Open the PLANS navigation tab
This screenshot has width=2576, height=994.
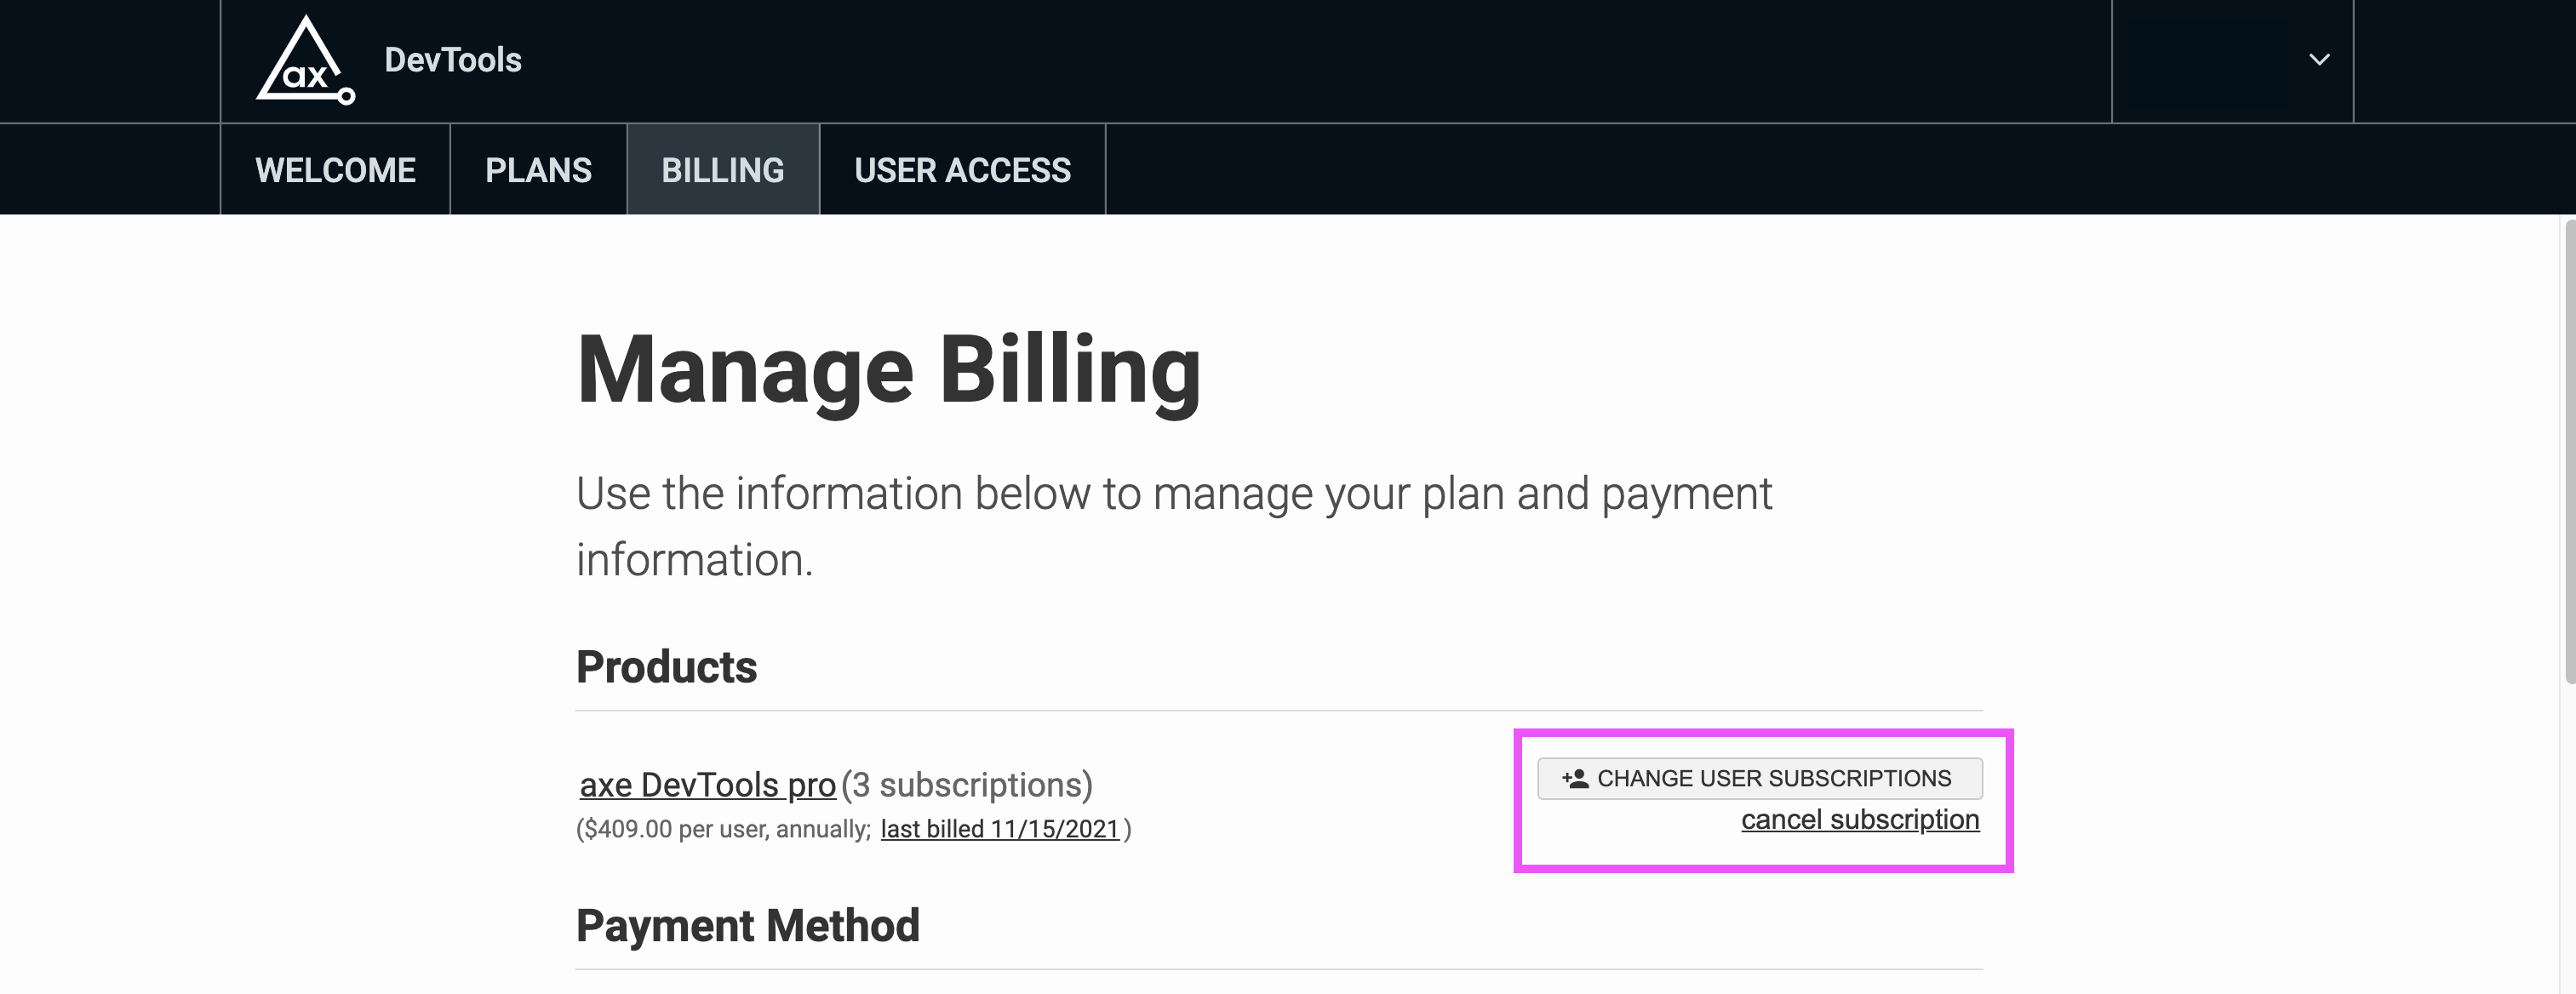537,169
